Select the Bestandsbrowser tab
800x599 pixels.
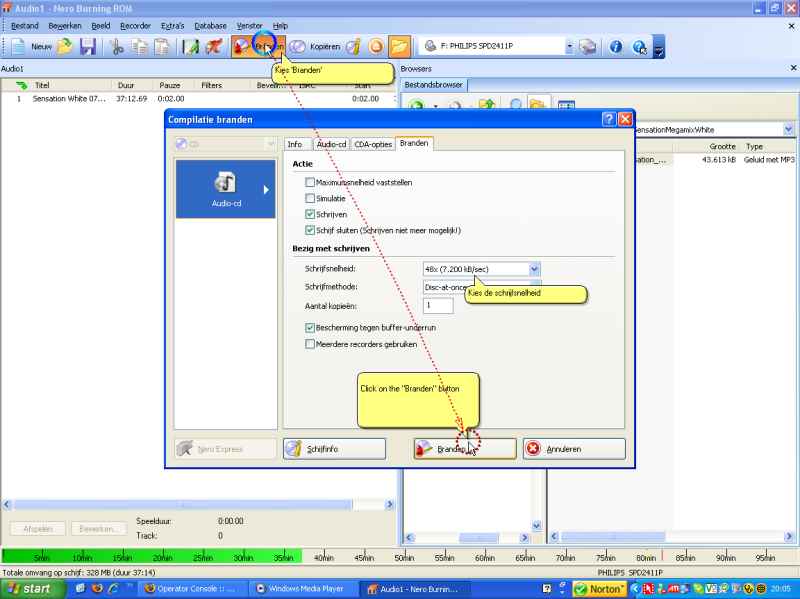433,85
